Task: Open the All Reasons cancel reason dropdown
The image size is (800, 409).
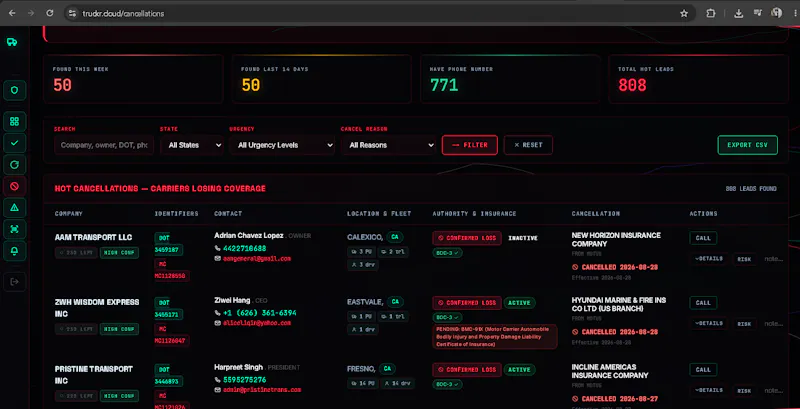Action: tap(388, 145)
